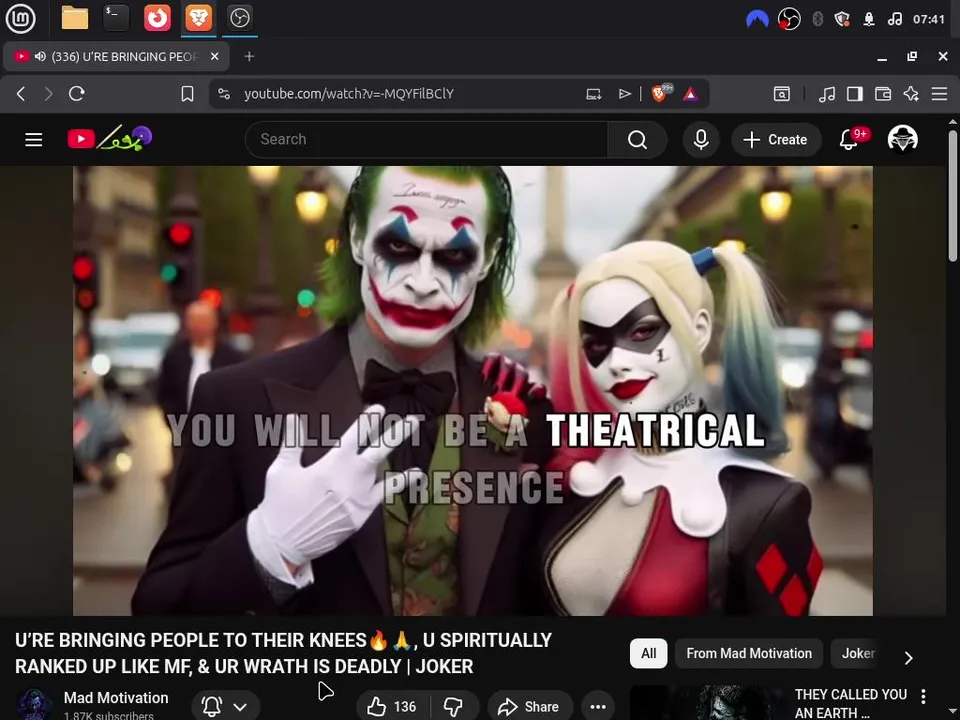Select the Joker filter chip
This screenshot has height=720, width=960.
[x=858, y=653]
